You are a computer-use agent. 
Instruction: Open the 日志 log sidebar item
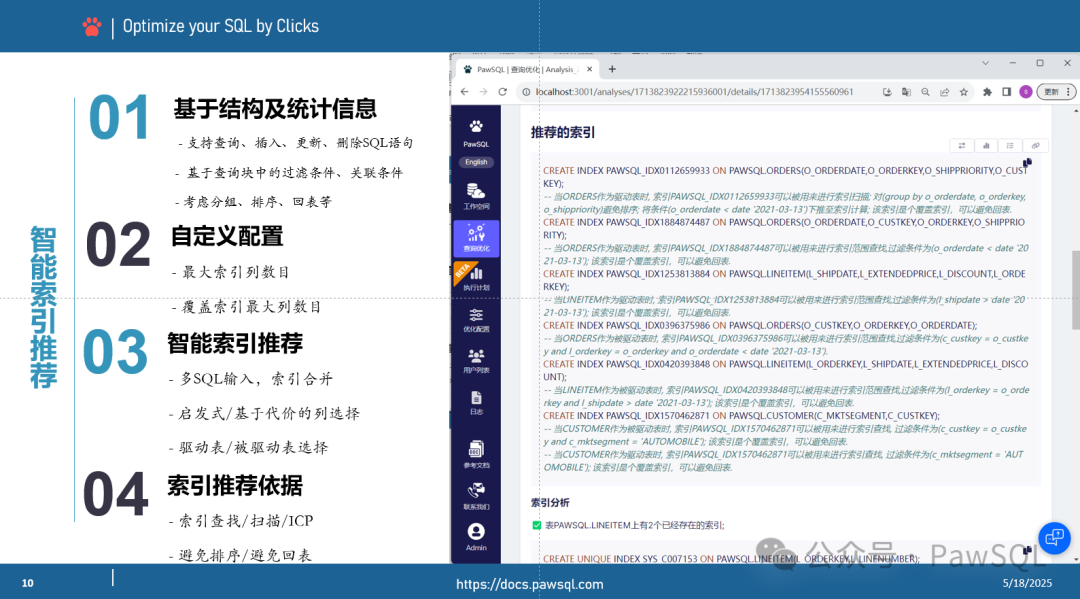(x=476, y=402)
